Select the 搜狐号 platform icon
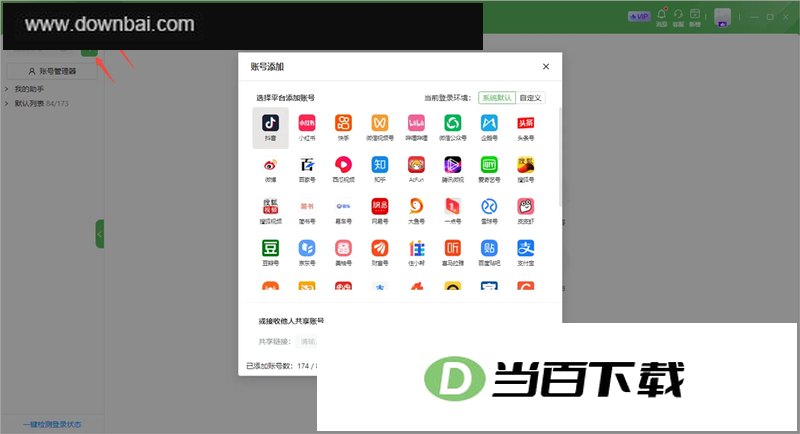 526,165
